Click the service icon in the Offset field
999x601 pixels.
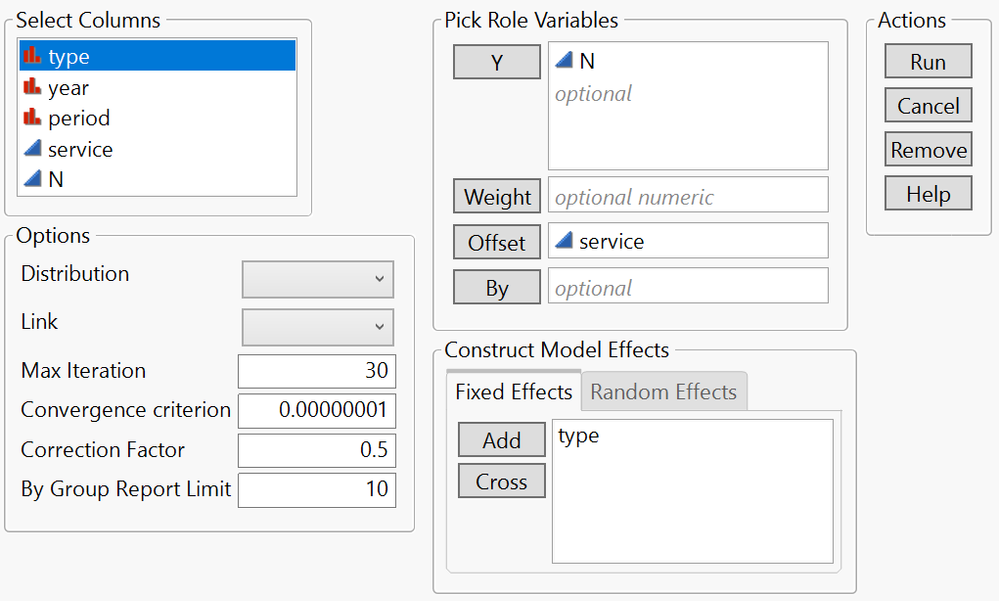pos(565,241)
